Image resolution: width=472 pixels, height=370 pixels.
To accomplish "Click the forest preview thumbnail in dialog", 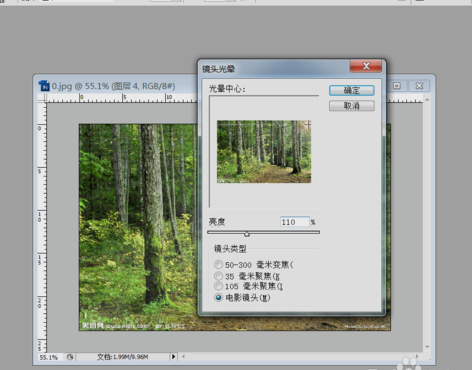I will [x=264, y=152].
